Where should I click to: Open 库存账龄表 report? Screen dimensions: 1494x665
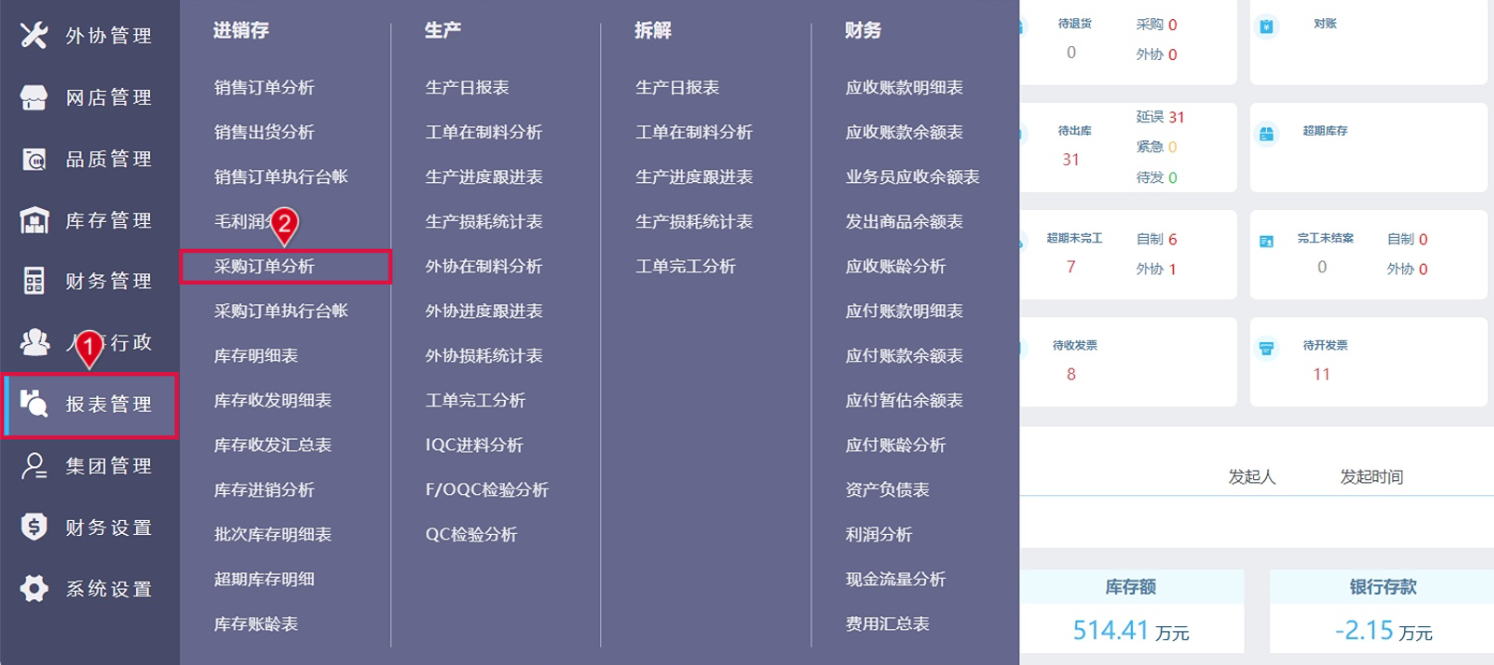coord(256,624)
